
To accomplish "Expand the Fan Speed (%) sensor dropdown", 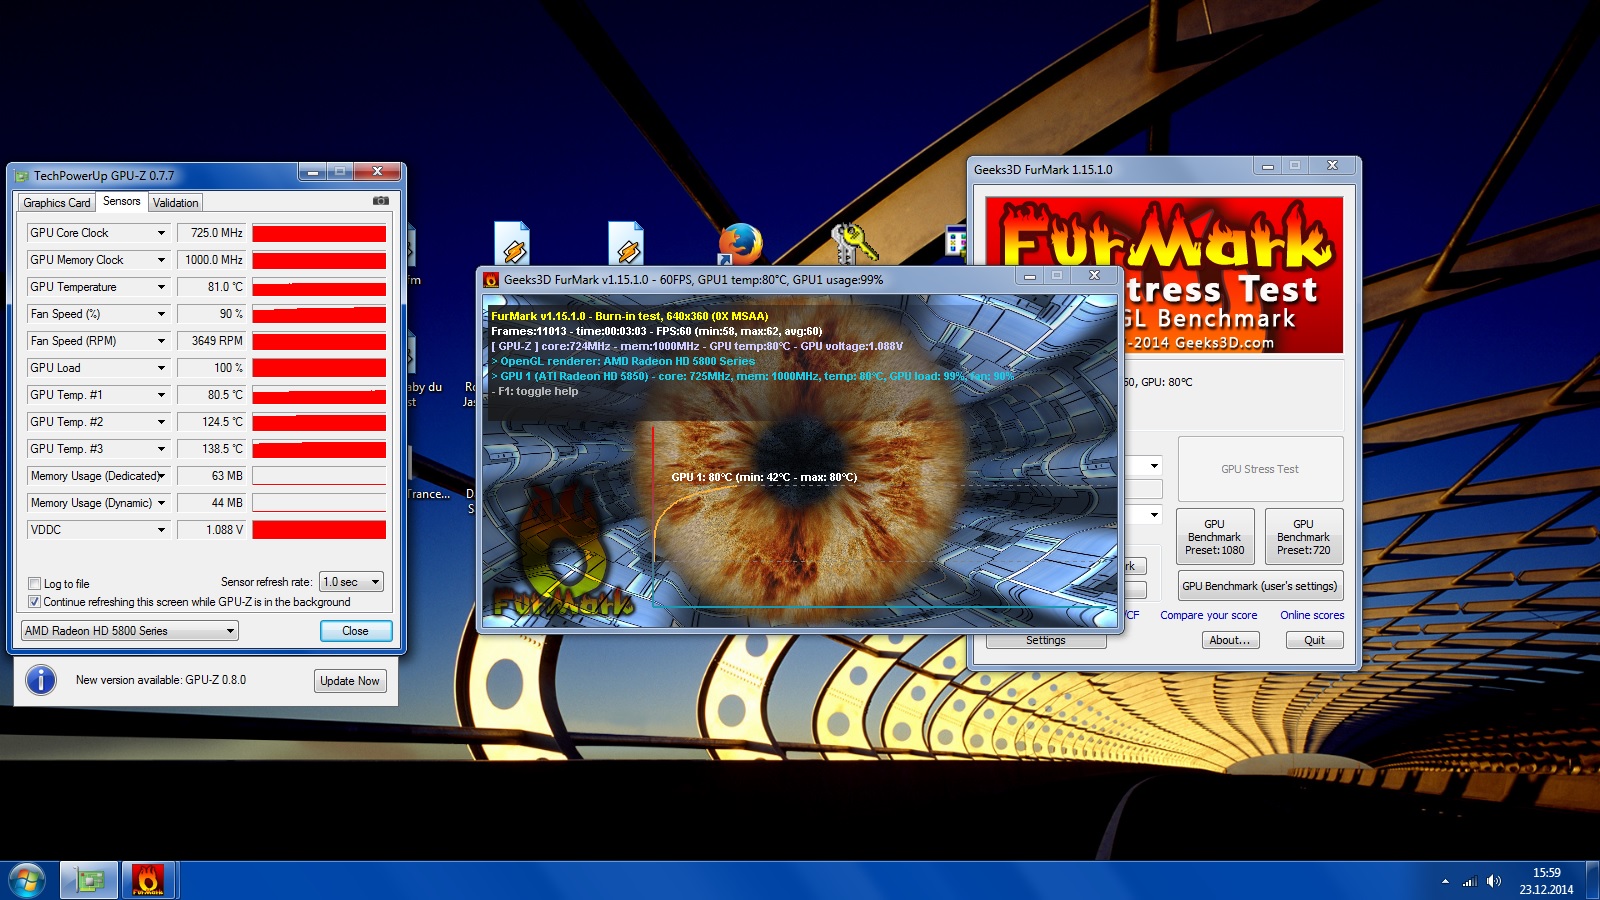I will (161, 314).
